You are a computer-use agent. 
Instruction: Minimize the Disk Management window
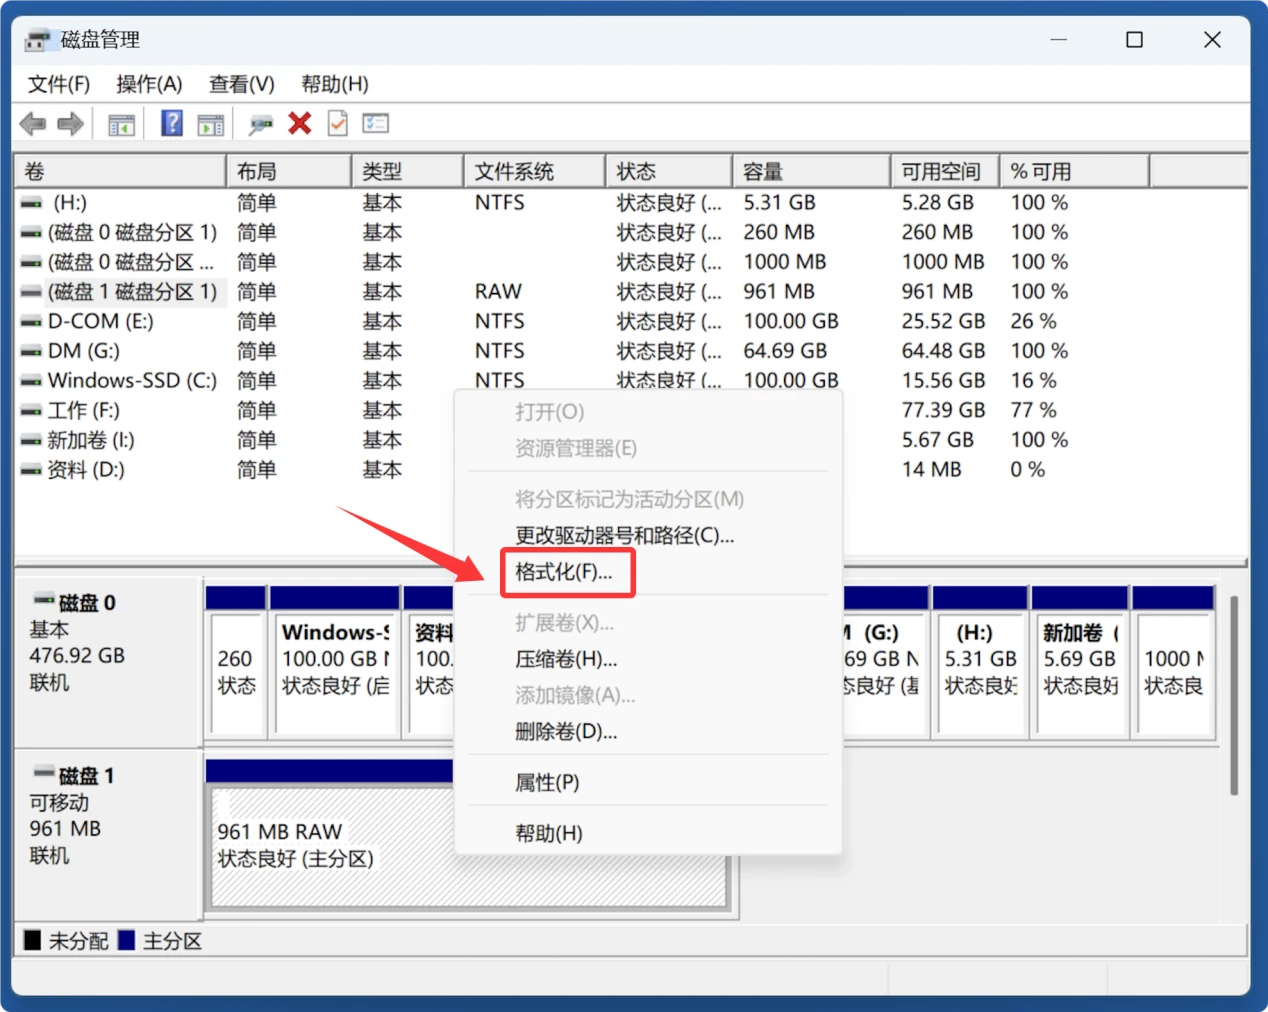[x=1059, y=40]
